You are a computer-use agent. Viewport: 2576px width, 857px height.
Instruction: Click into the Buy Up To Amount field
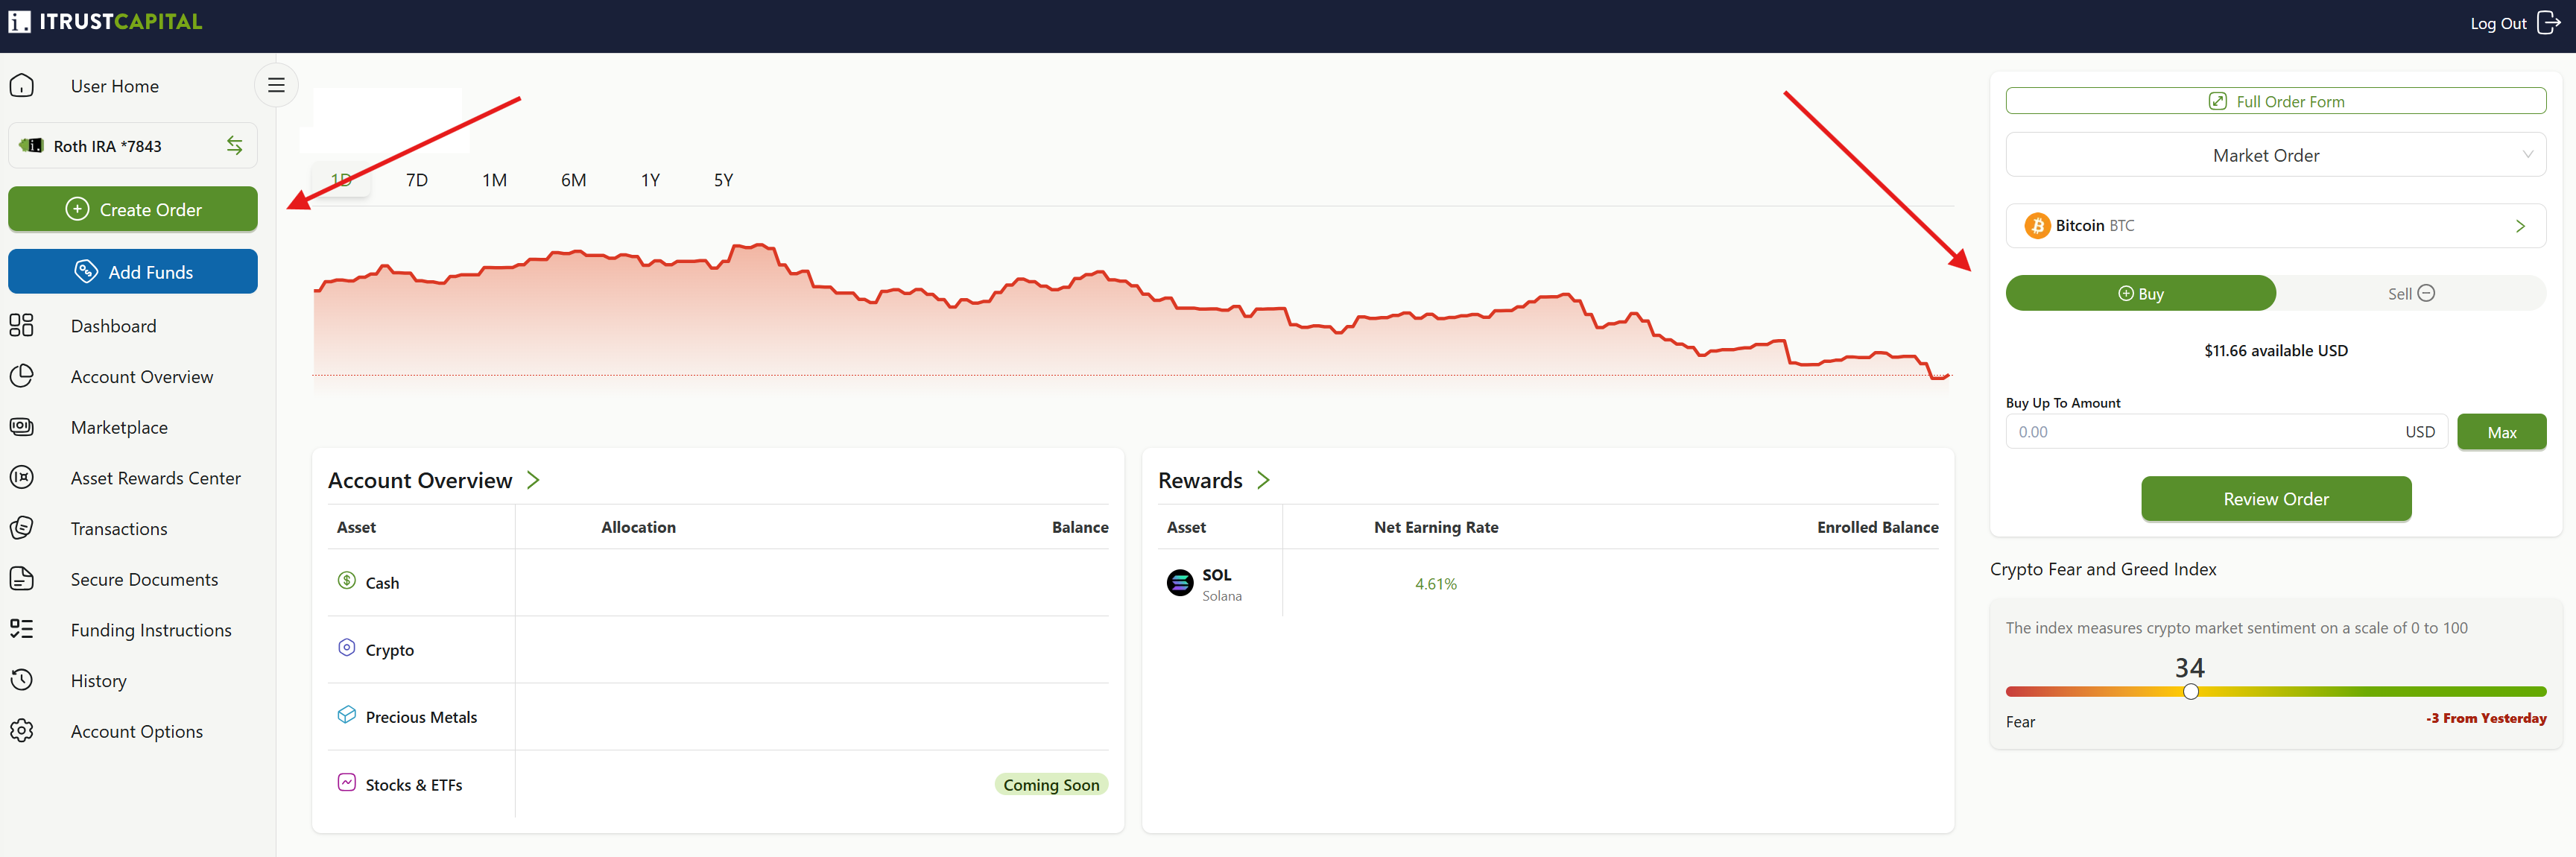pyautogui.click(x=2227, y=432)
